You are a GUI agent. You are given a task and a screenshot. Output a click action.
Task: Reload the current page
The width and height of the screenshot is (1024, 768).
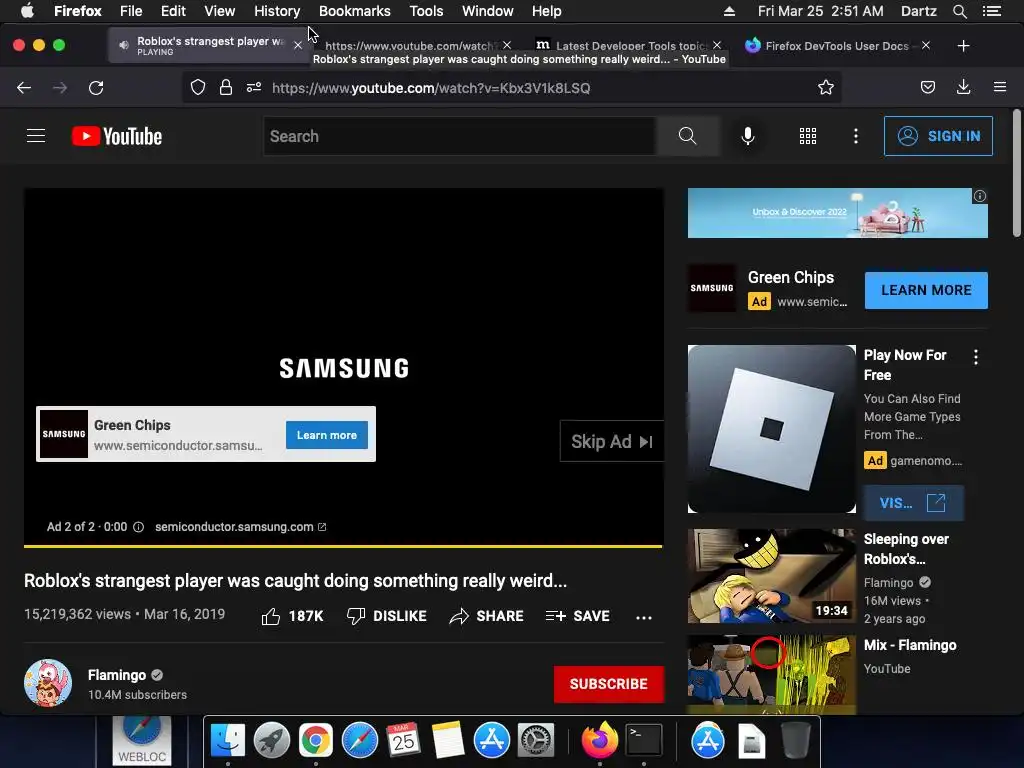point(96,88)
